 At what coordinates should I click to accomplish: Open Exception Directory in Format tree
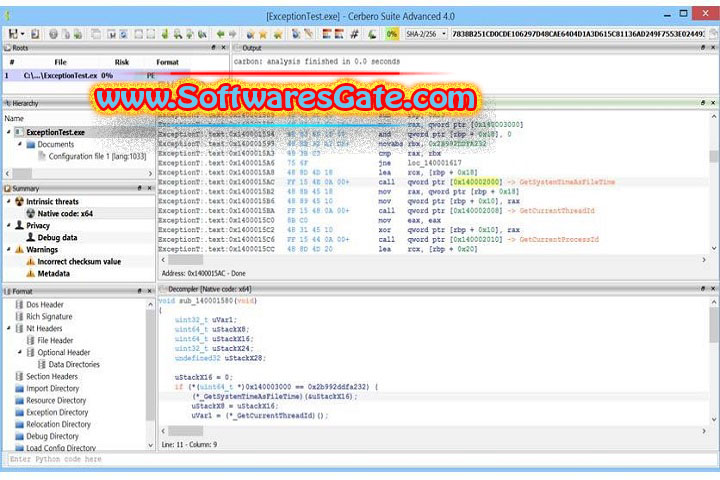57,412
